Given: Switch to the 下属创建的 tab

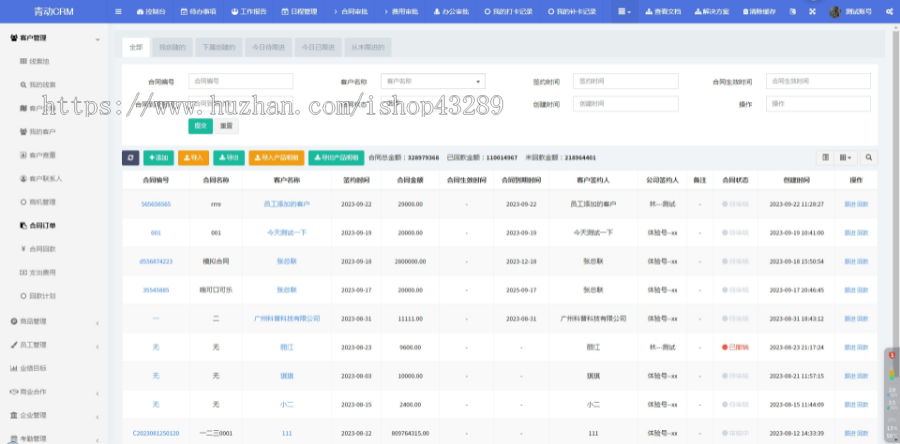Looking at the screenshot, I should [x=217, y=47].
